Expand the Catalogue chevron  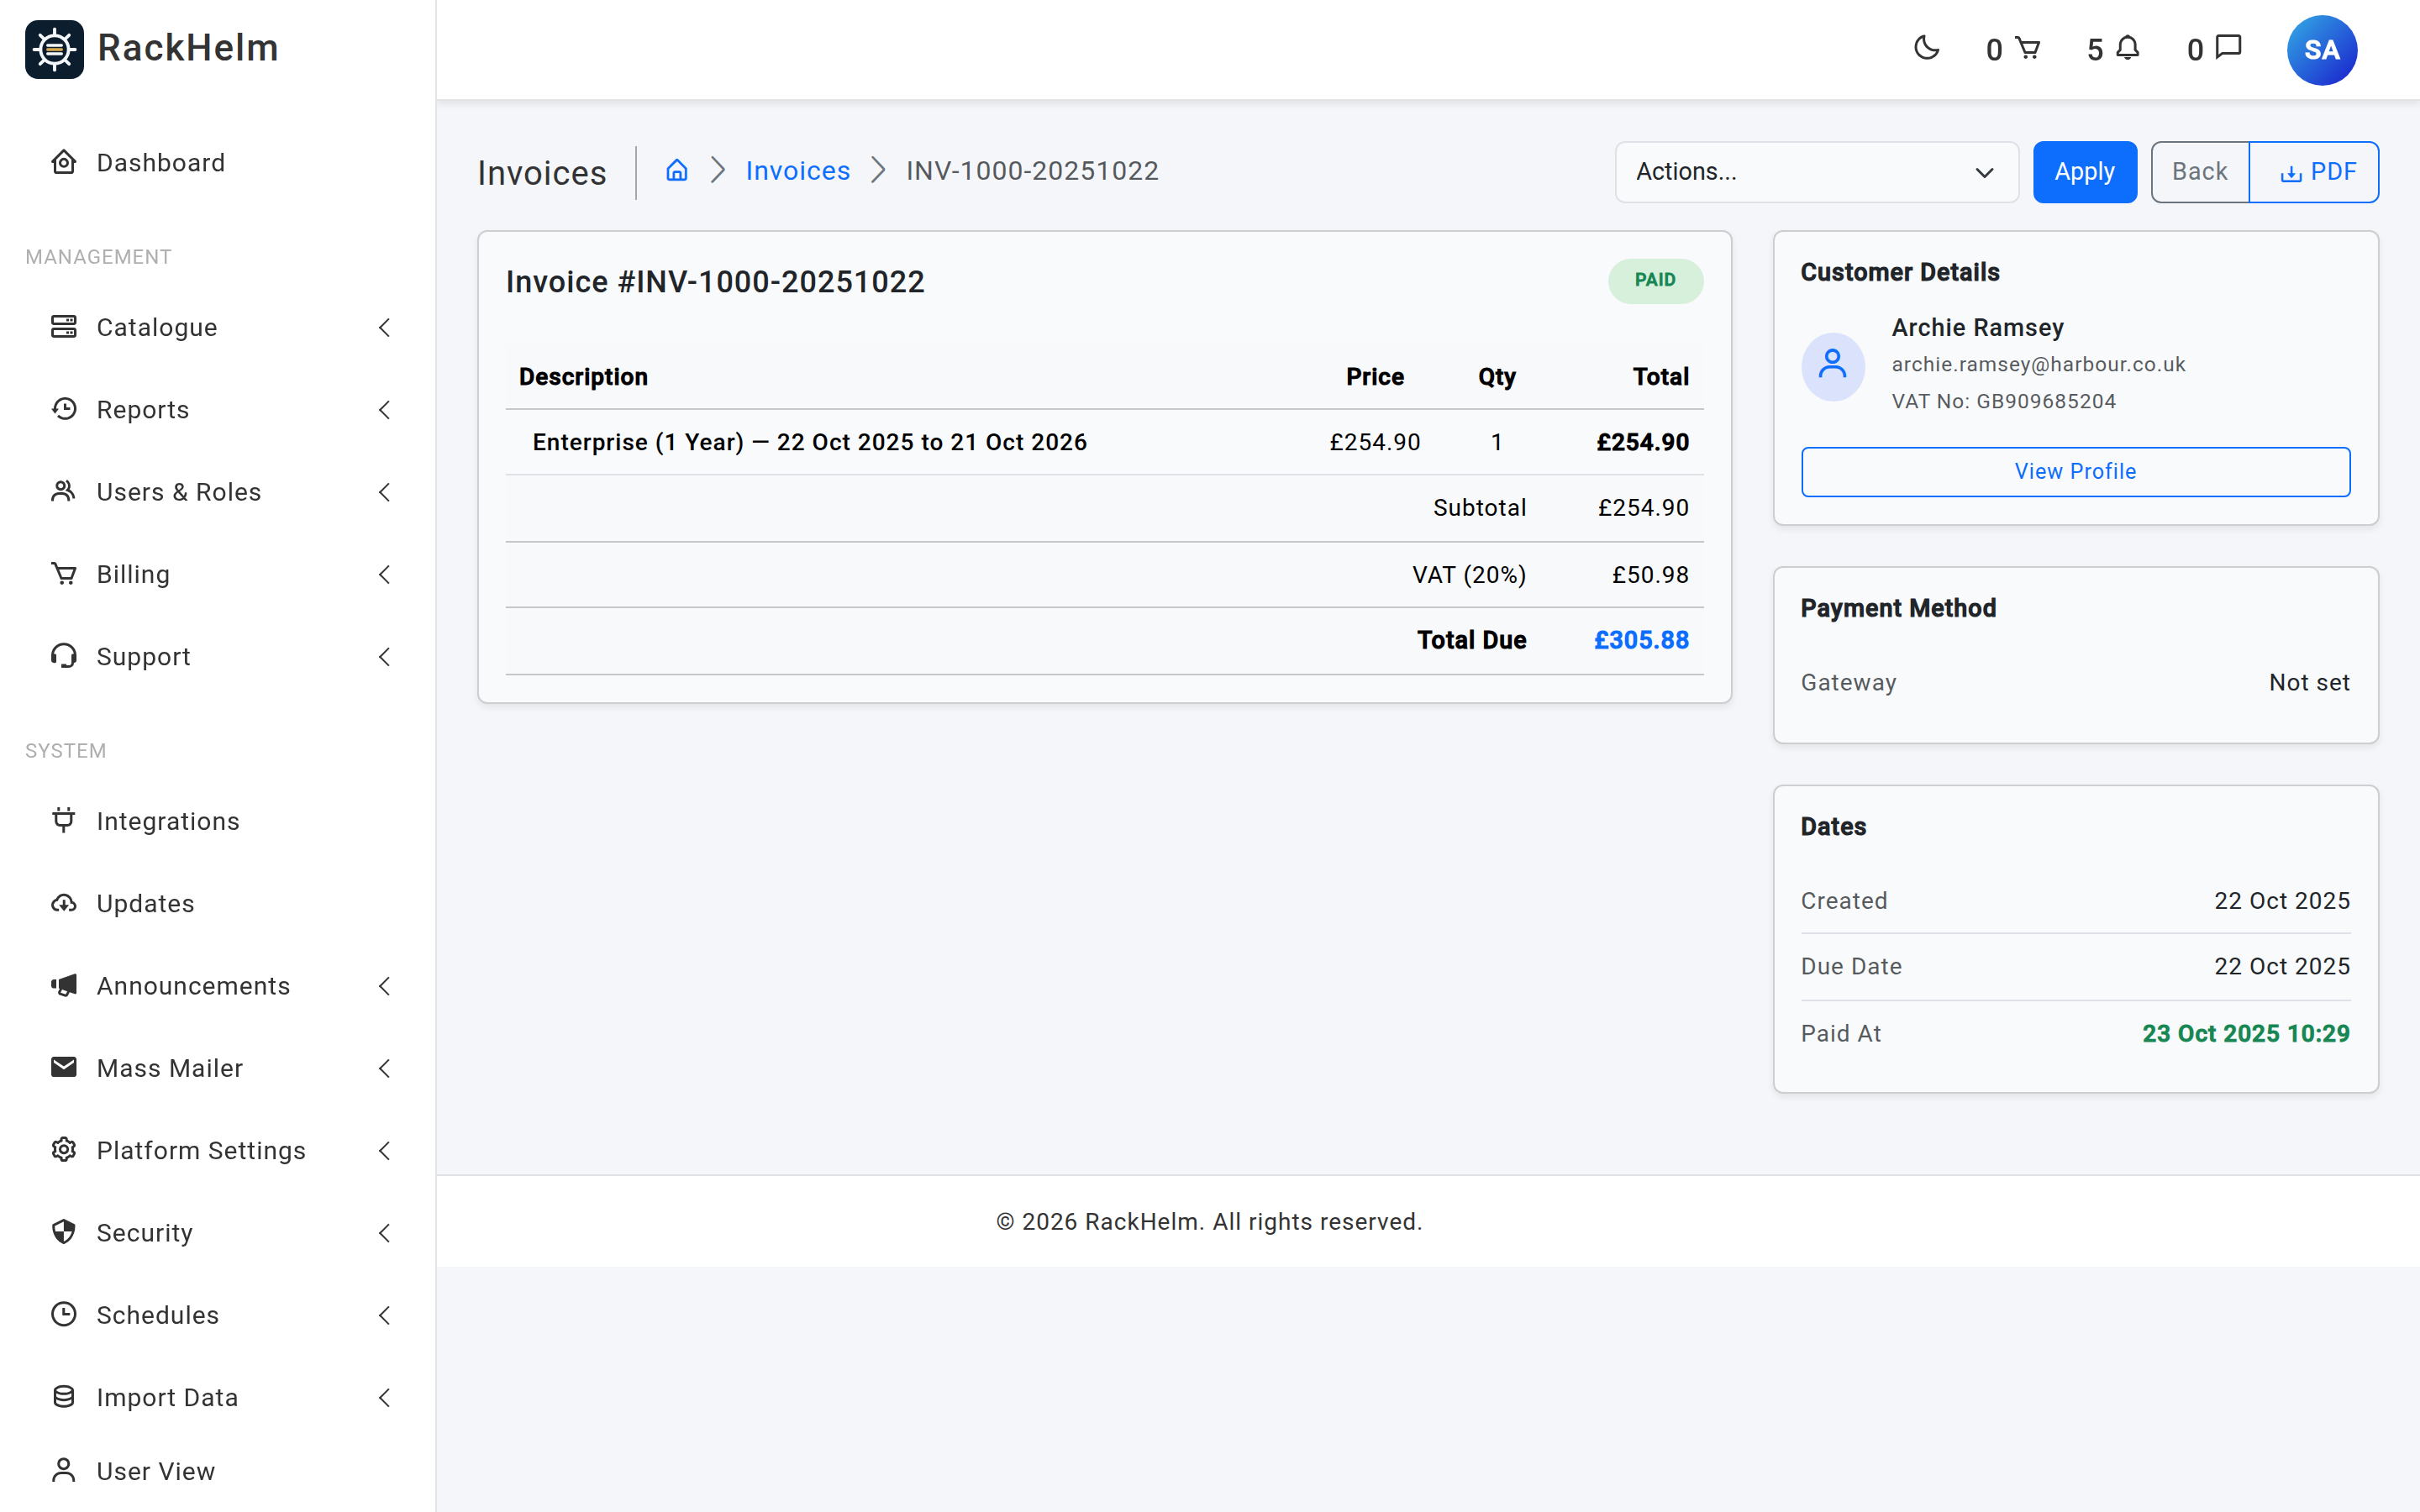(384, 327)
